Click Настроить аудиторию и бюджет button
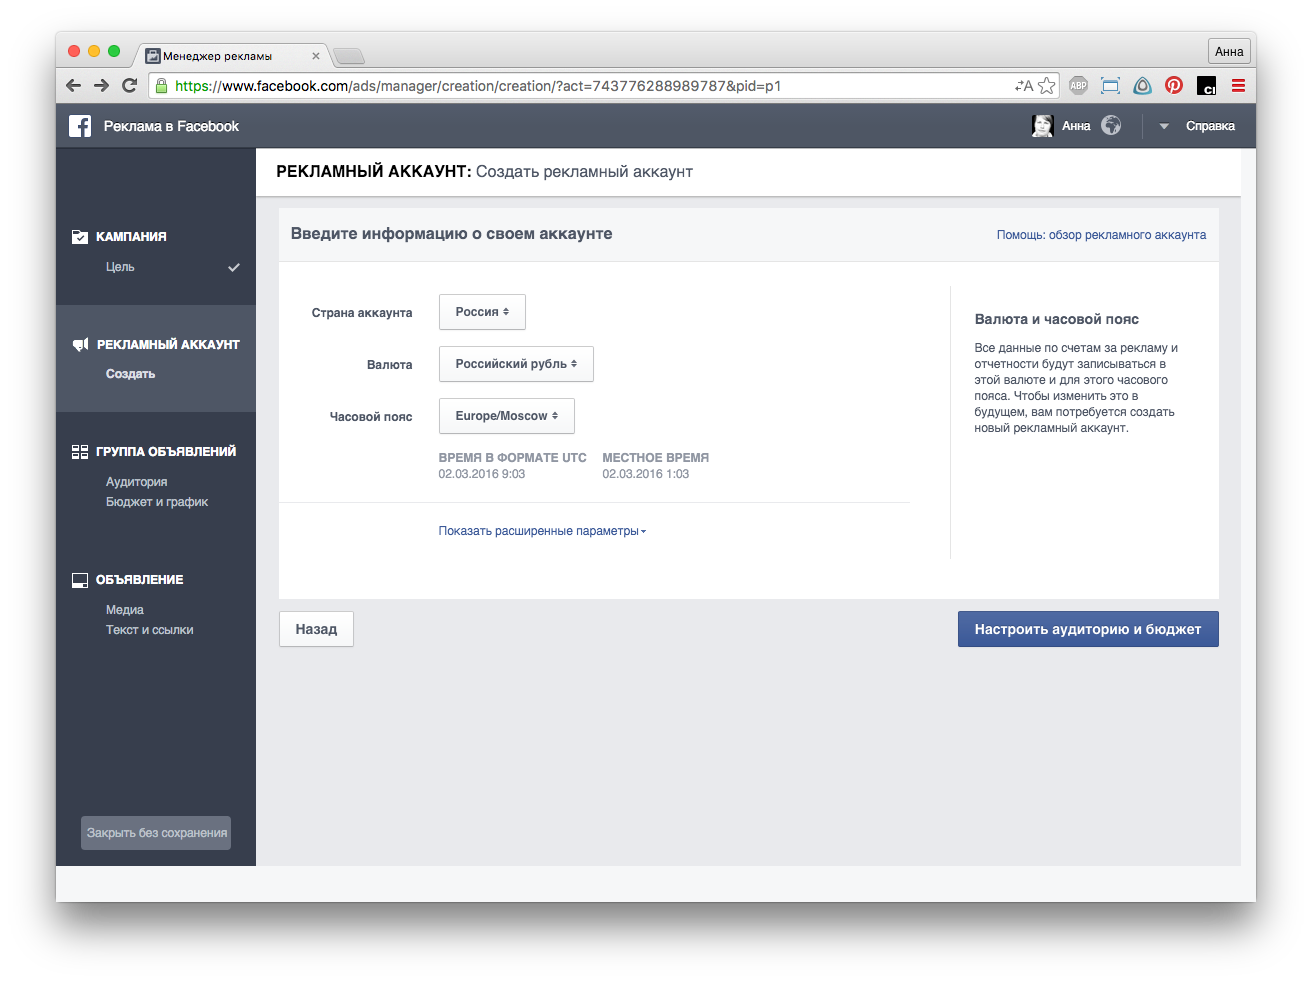This screenshot has height=982, width=1312. point(1088,629)
